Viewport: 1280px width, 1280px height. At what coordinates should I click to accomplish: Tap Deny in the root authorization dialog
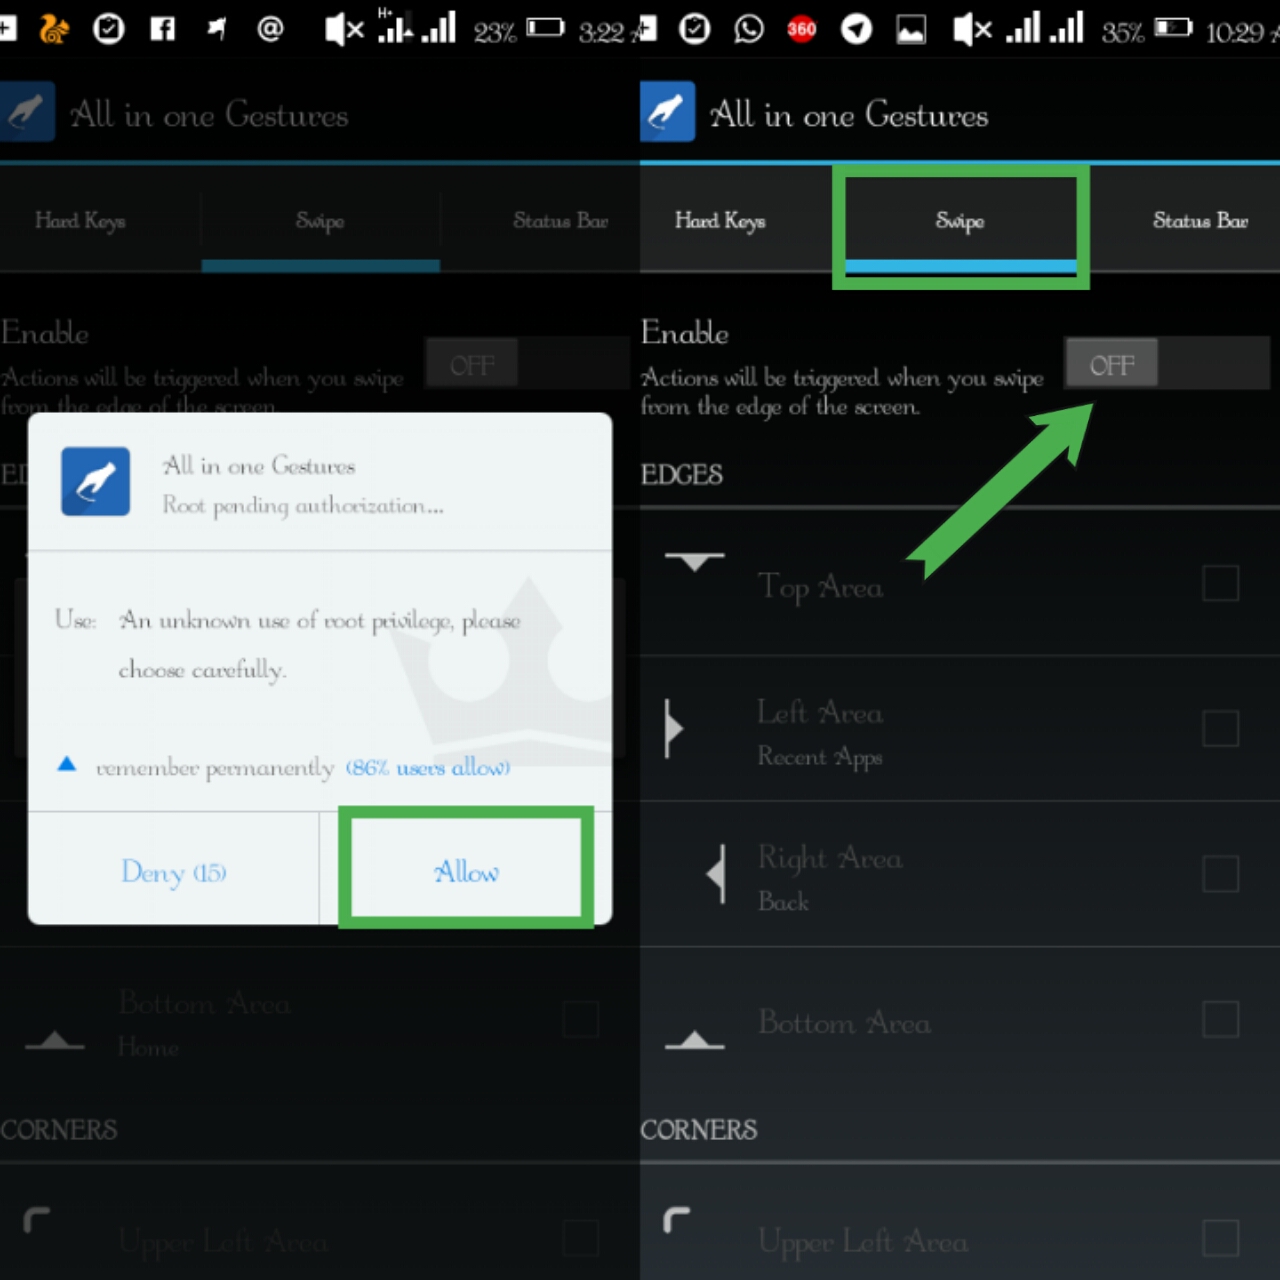[173, 870]
